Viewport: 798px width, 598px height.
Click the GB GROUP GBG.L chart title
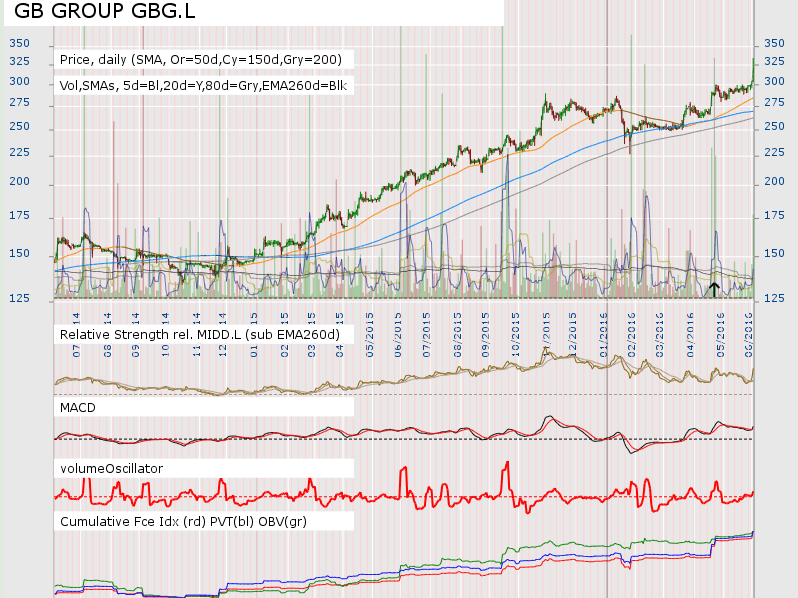click(104, 11)
